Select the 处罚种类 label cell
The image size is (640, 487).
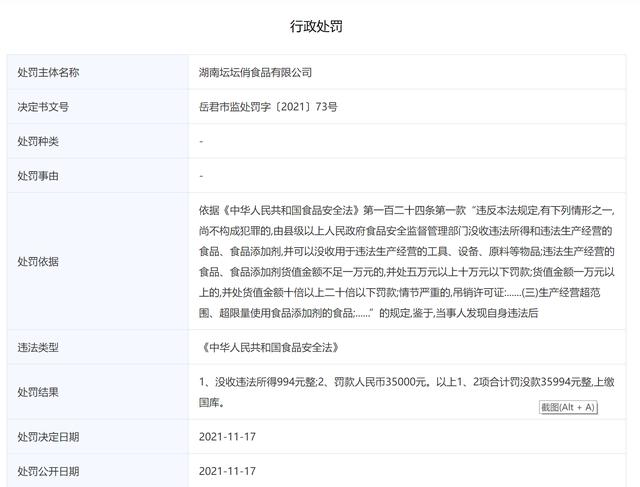pyautogui.click(x=98, y=141)
